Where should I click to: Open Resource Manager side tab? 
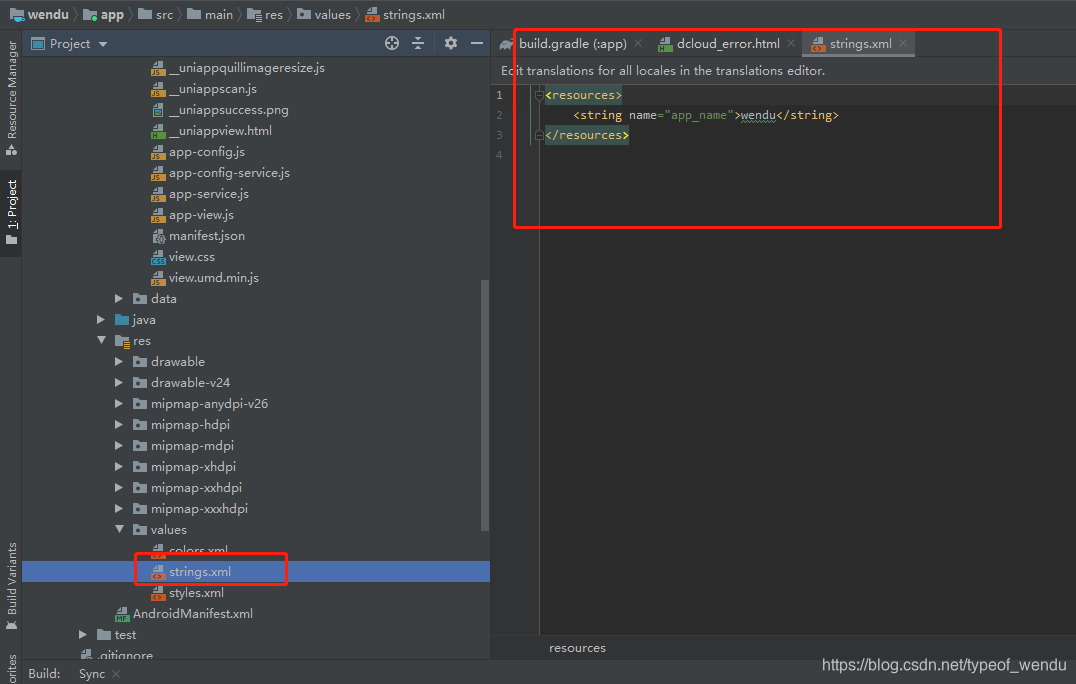pos(12,97)
